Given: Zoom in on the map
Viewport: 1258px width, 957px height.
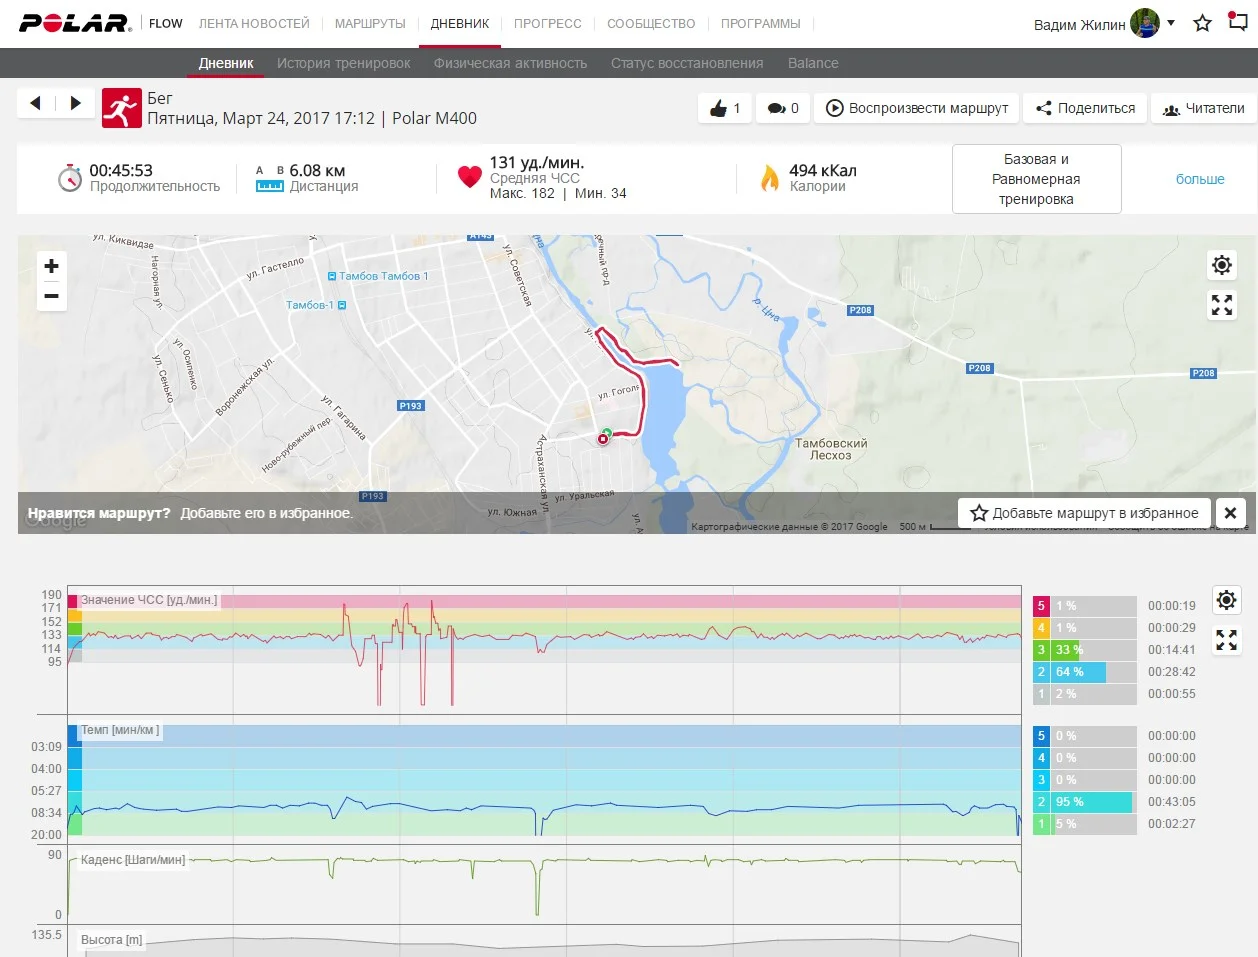Looking at the screenshot, I should (52, 266).
